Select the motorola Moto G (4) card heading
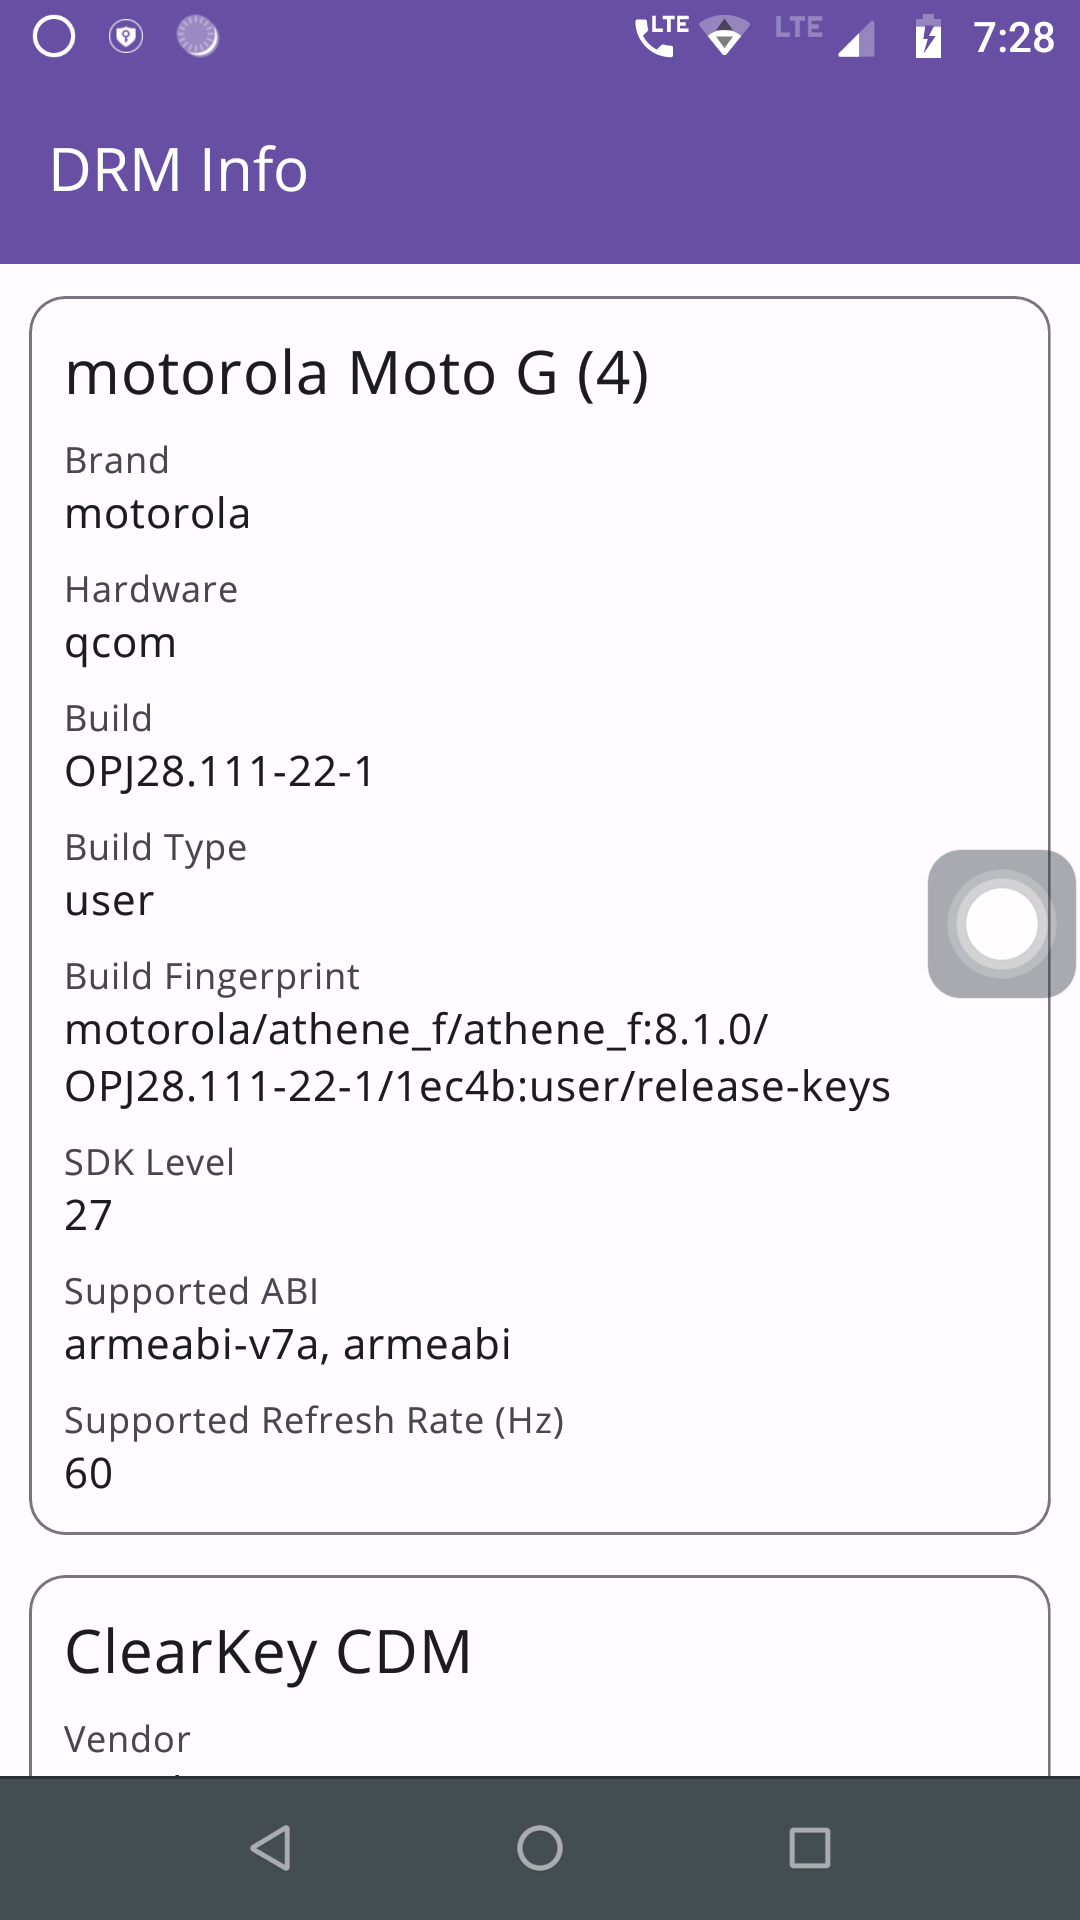1080x1920 pixels. [x=357, y=374]
